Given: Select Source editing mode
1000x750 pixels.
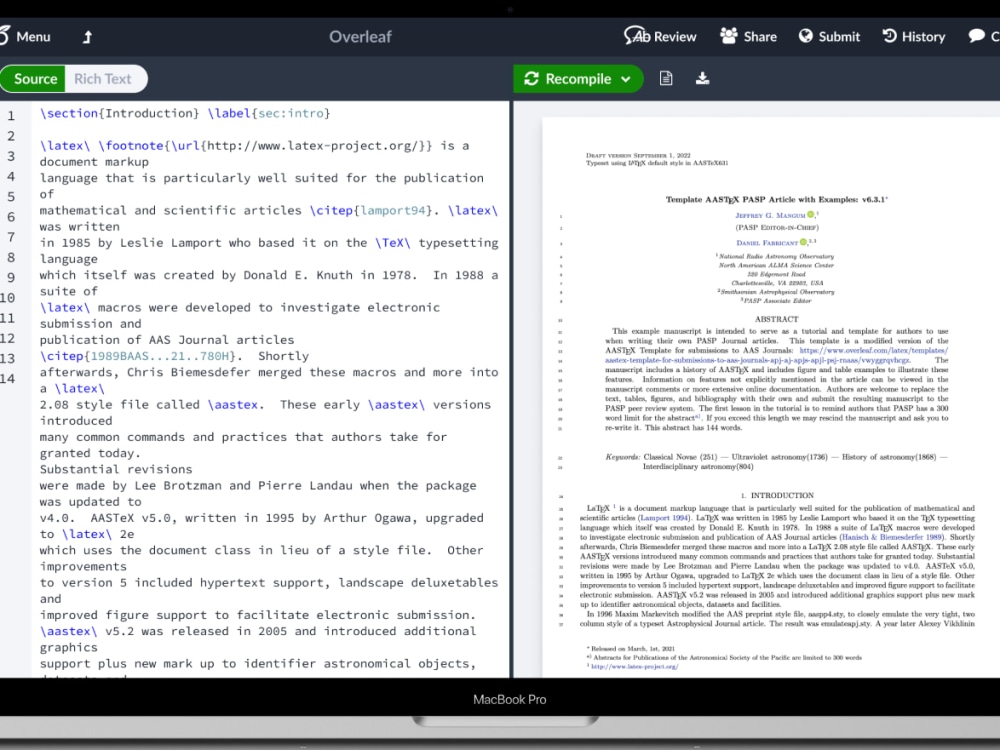Looking at the screenshot, I should pos(34,77).
